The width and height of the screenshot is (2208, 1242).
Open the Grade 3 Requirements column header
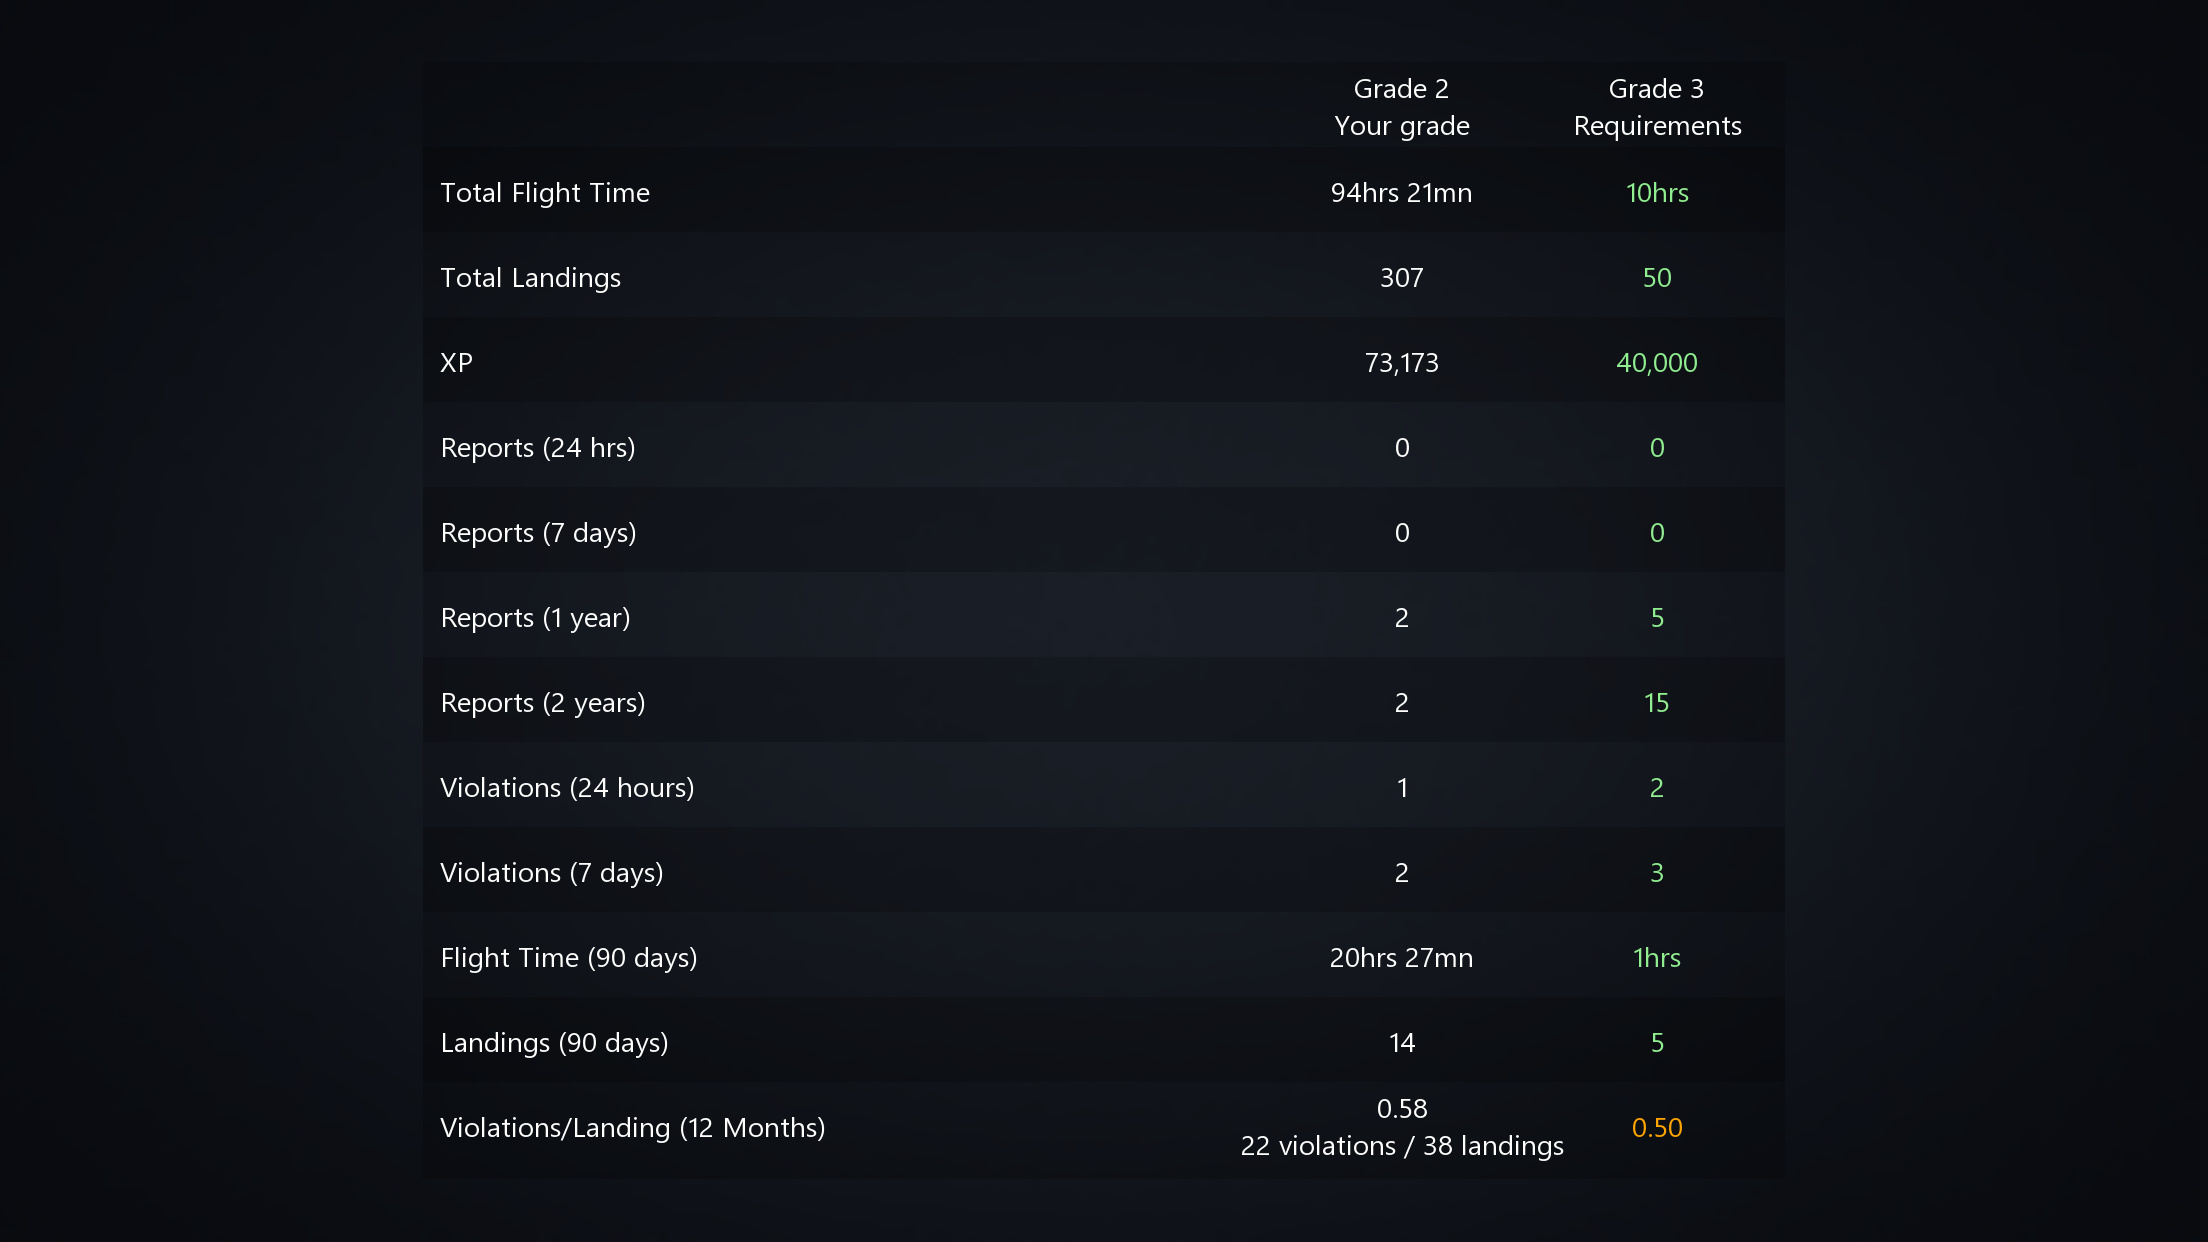click(x=1657, y=107)
